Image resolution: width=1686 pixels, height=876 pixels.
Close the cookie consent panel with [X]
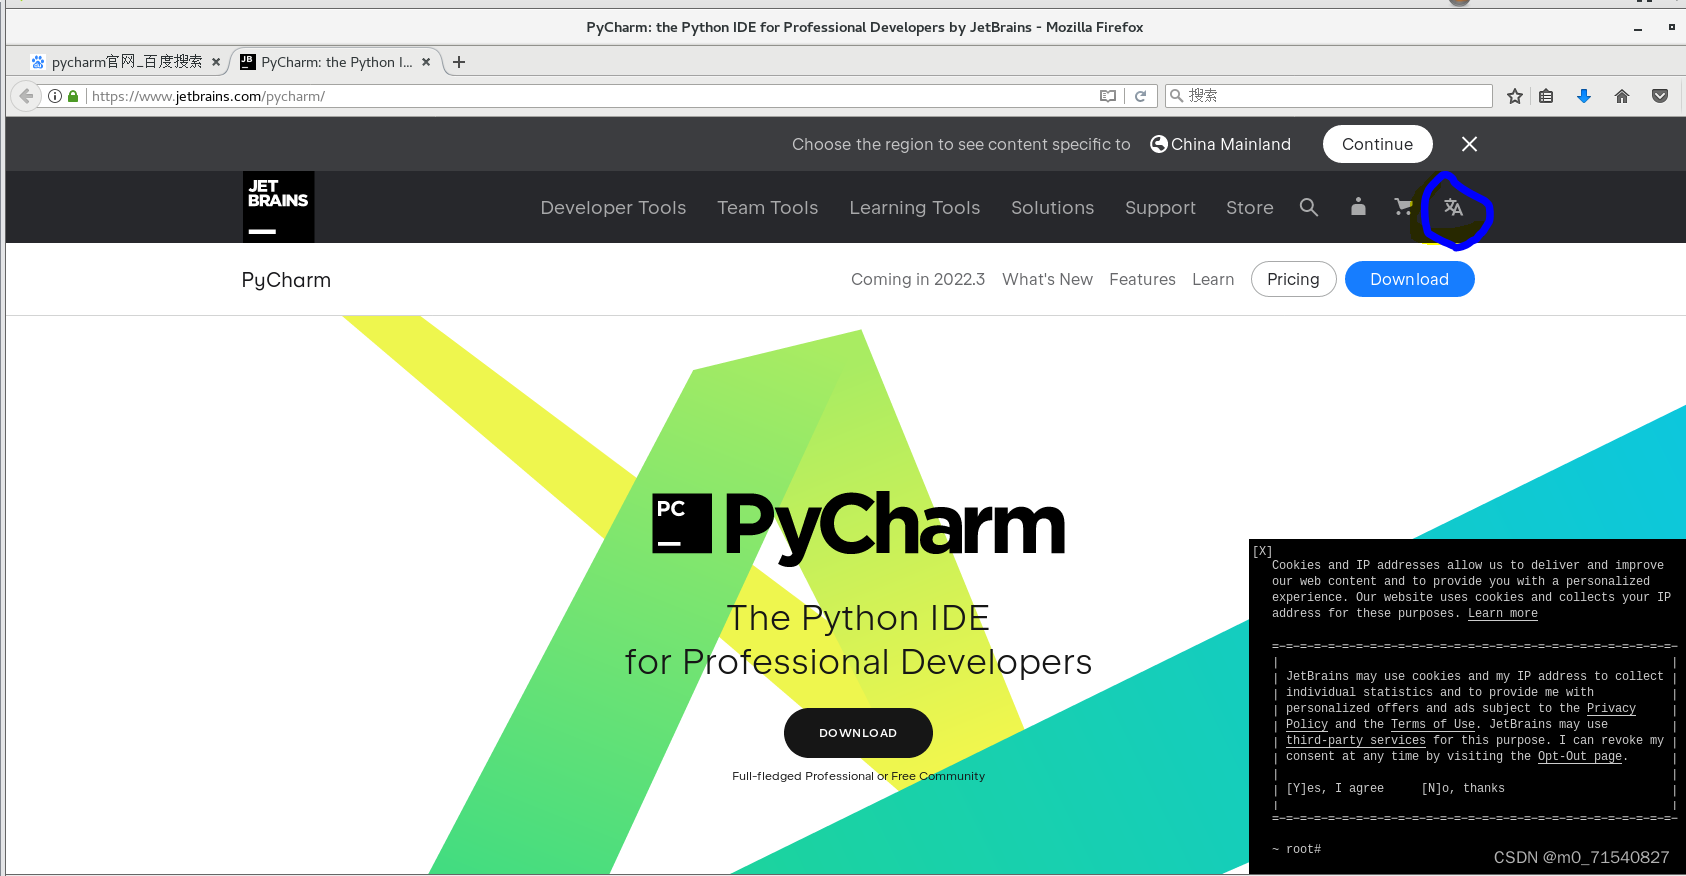coord(1263,551)
